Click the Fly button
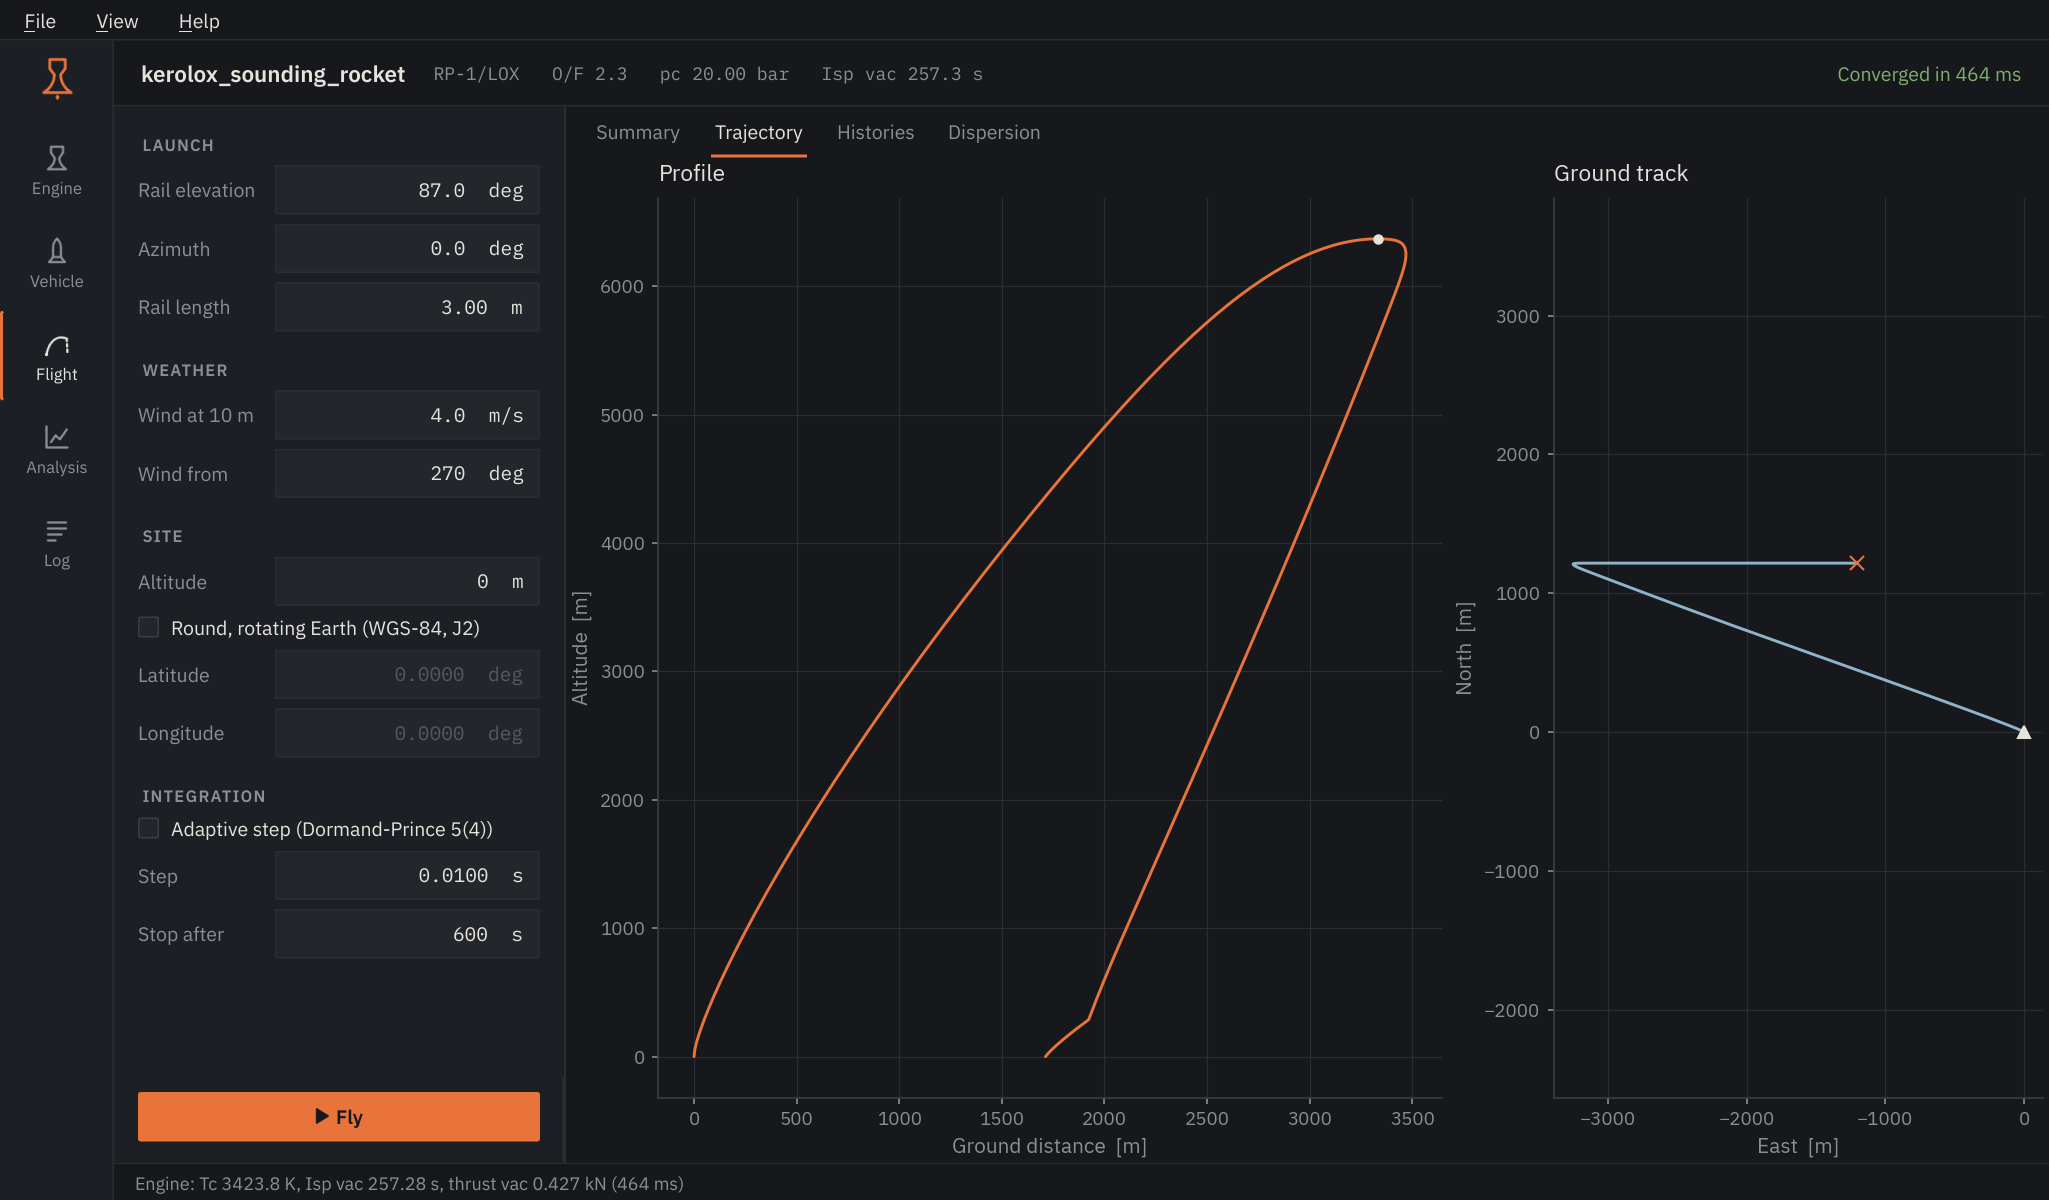Viewport: 2049px width, 1200px height. click(339, 1116)
